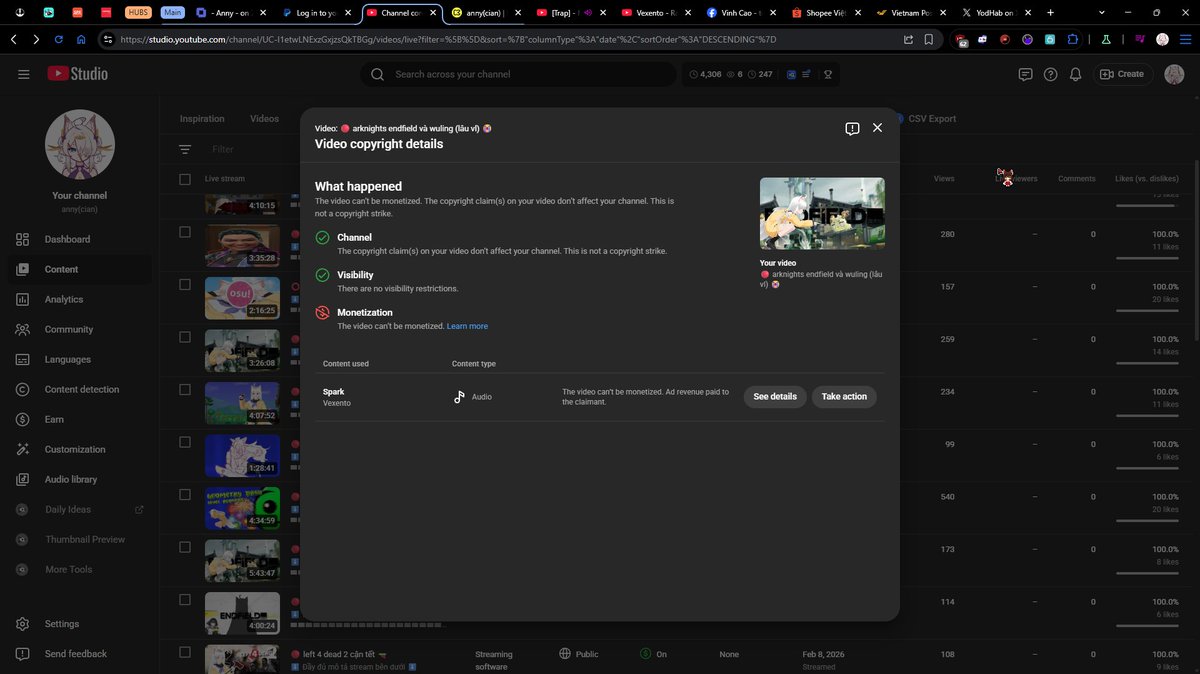Open Analytics in the sidebar
The image size is (1200, 674).
coord(78,299)
